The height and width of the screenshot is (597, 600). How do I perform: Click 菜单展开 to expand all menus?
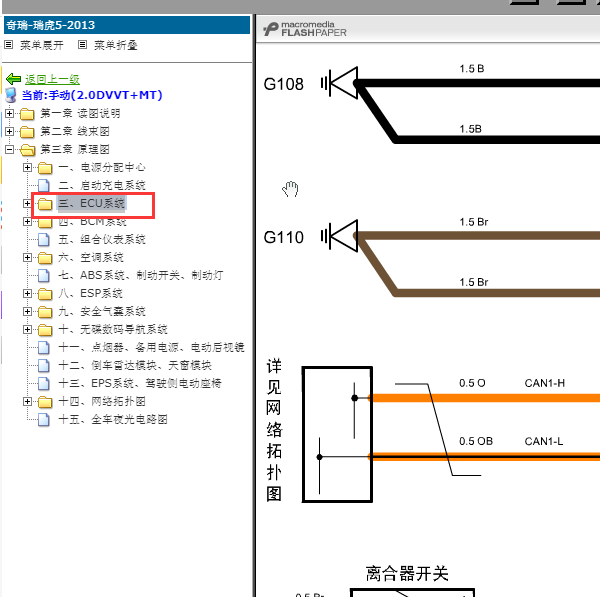[x=42, y=45]
